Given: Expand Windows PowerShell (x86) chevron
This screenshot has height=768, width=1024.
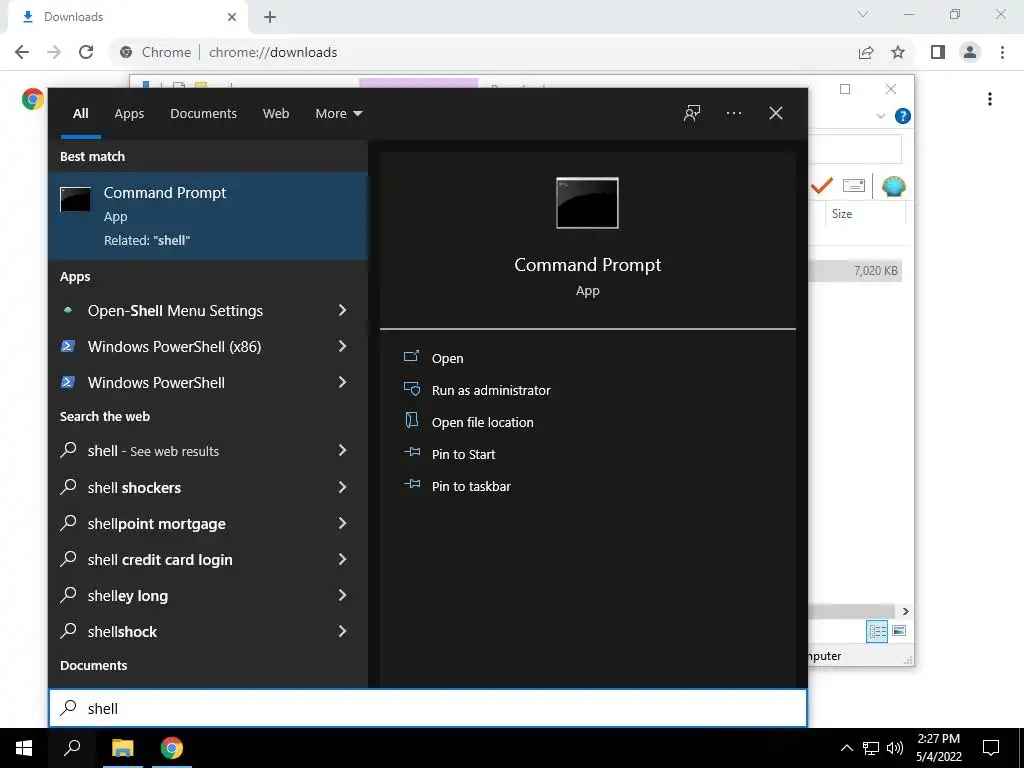Looking at the screenshot, I should (x=342, y=346).
